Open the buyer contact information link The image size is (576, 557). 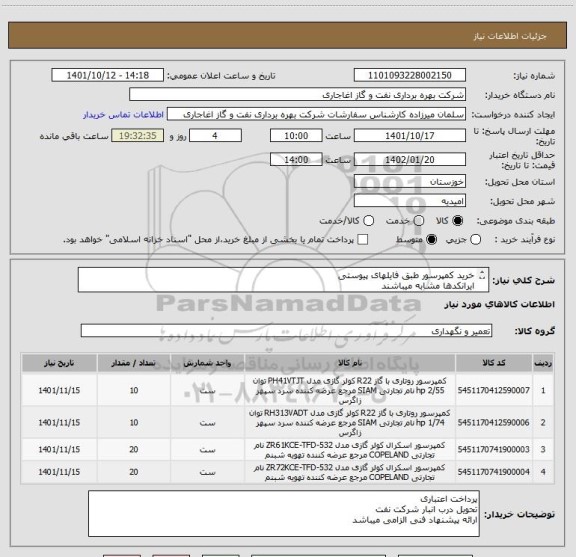click(123, 115)
